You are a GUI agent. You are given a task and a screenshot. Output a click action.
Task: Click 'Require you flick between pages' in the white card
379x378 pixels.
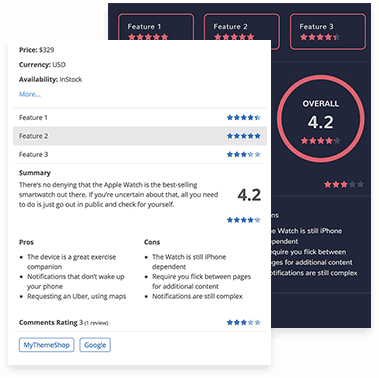point(202,281)
